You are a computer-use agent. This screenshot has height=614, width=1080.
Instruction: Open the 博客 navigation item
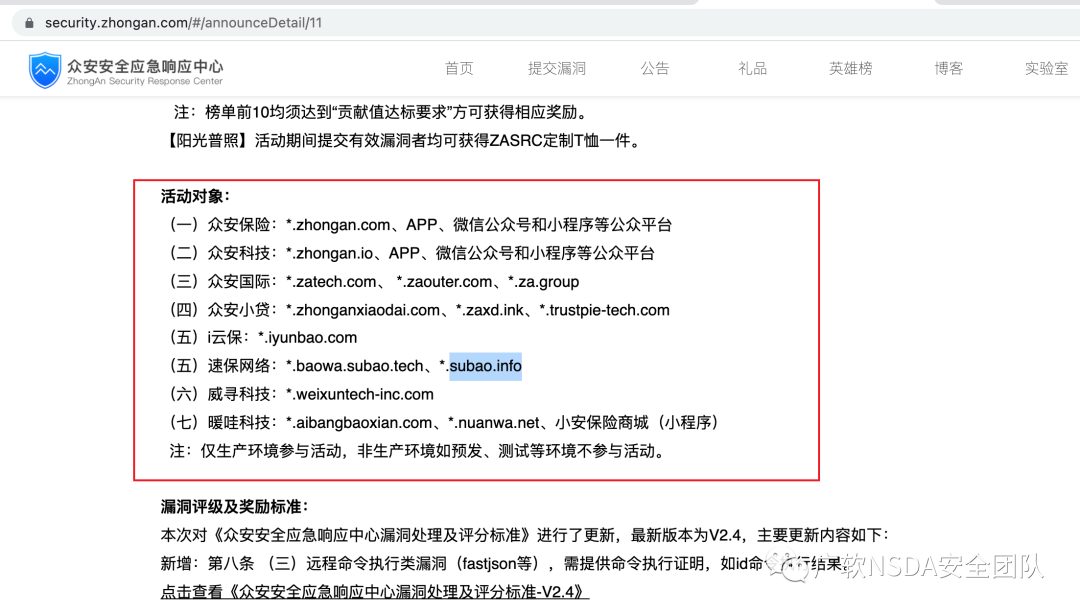point(948,68)
